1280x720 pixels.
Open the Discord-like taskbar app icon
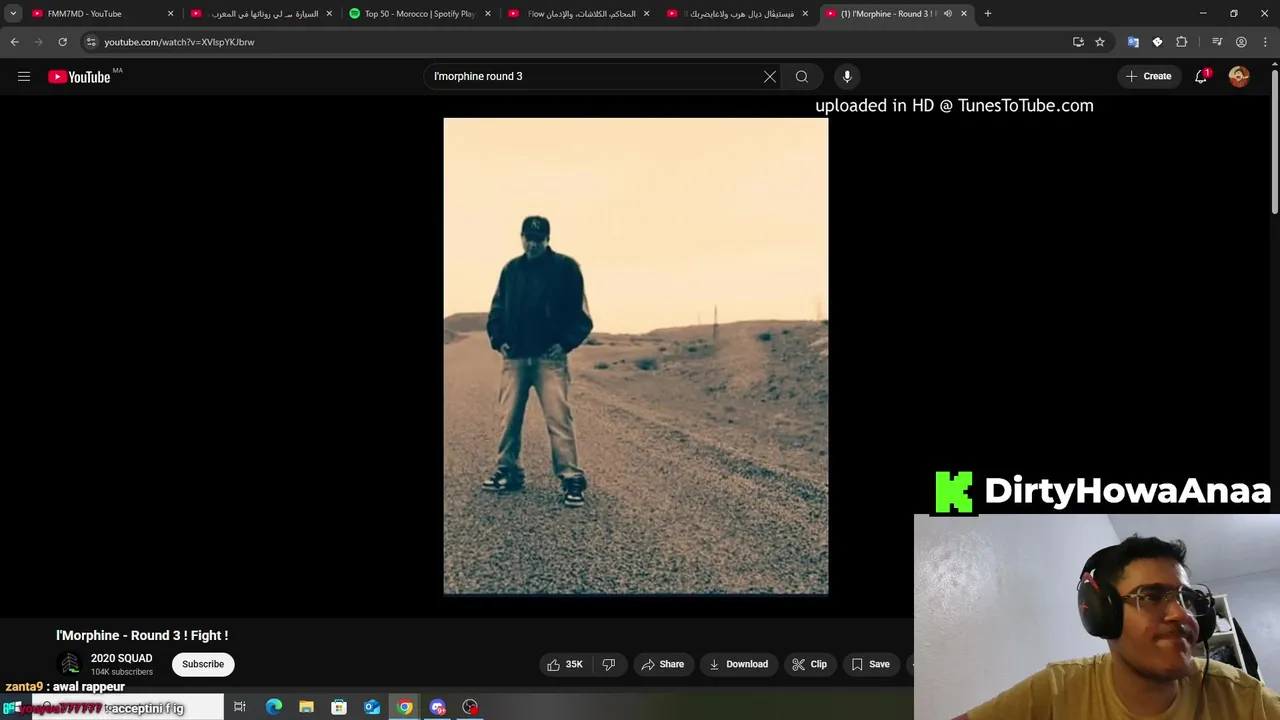(437, 707)
